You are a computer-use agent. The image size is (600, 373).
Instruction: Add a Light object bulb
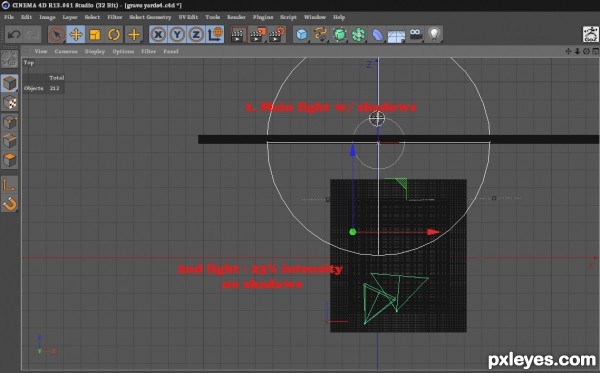tap(434, 35)
